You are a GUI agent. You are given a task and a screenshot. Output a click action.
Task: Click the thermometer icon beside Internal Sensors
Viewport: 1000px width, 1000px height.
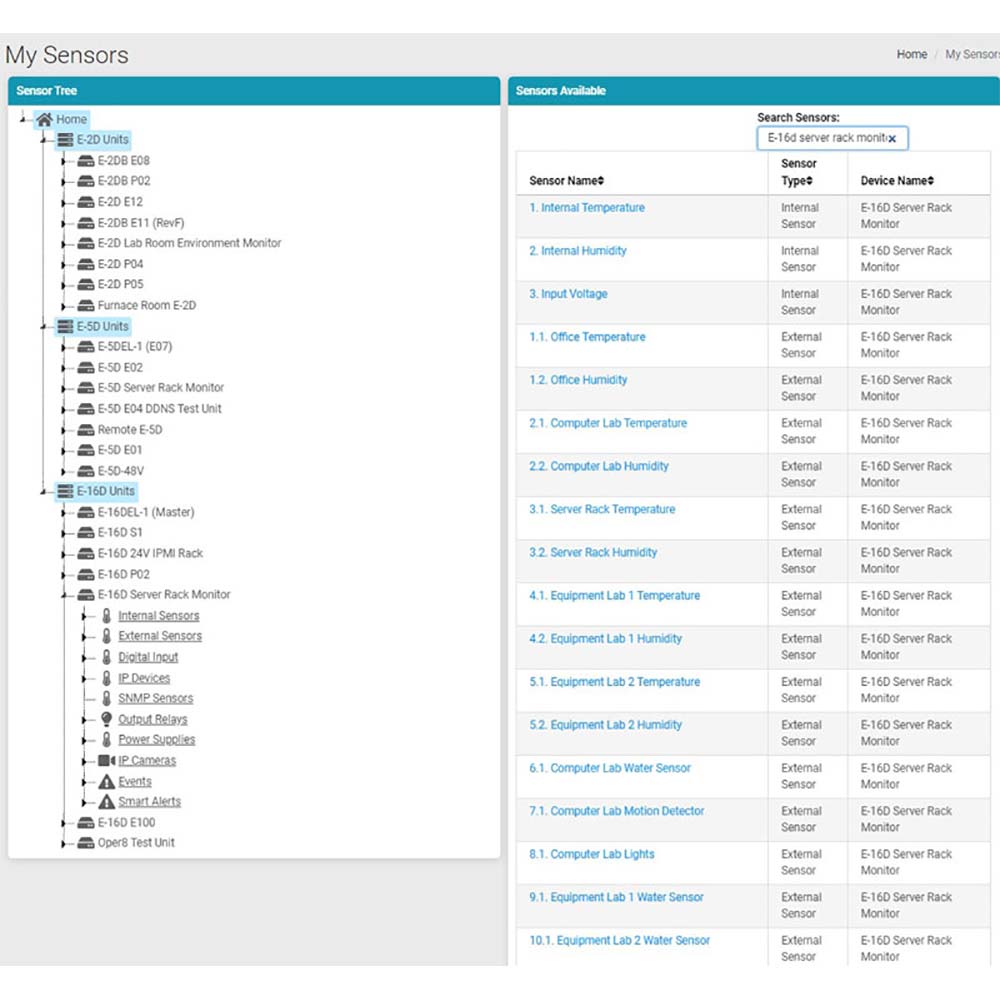(107, 615)
